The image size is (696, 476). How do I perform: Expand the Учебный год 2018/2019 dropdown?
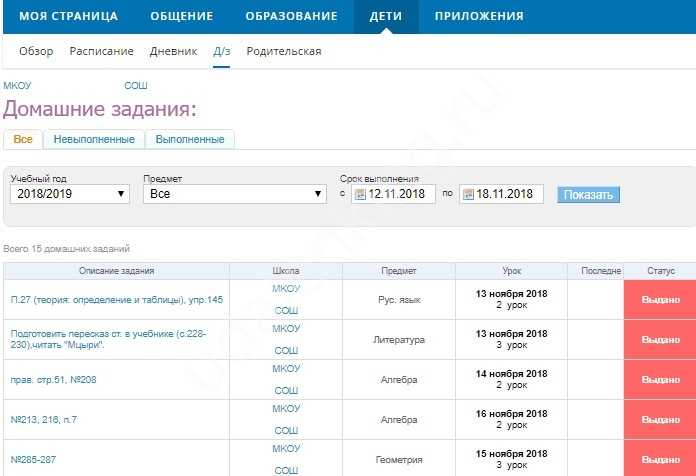[x=70, y=194]
